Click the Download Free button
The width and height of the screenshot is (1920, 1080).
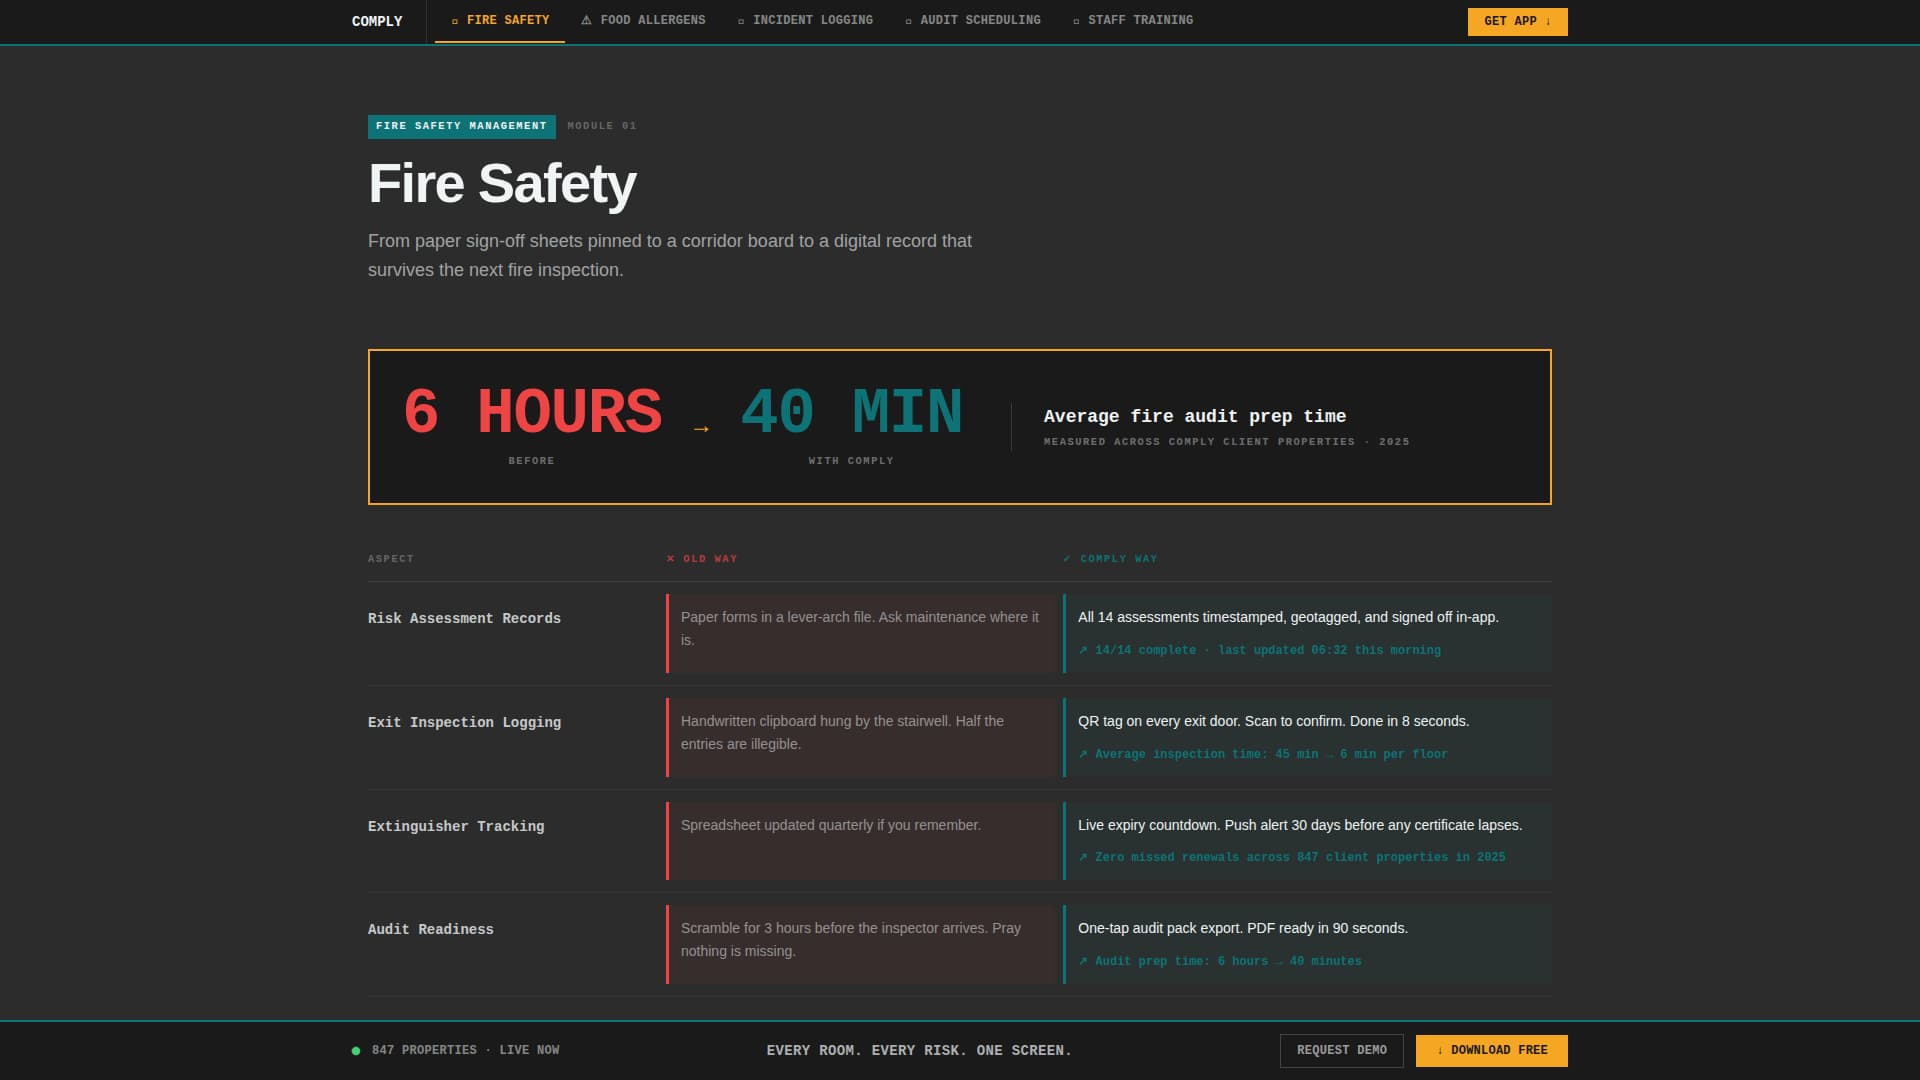coord(1492,1050)
